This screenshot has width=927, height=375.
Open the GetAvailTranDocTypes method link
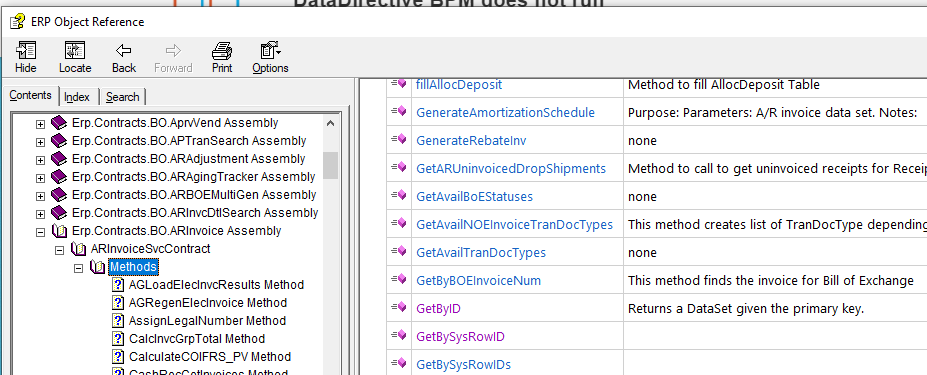tap(481, 253)
